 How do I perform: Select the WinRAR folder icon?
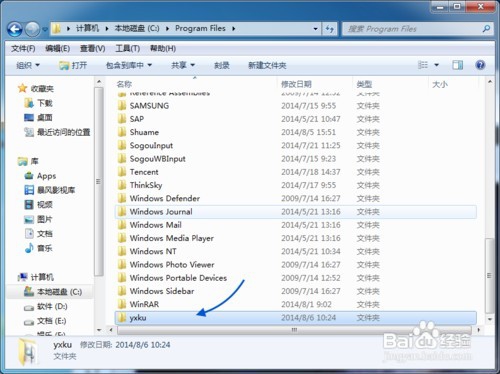tap(122, 304)
